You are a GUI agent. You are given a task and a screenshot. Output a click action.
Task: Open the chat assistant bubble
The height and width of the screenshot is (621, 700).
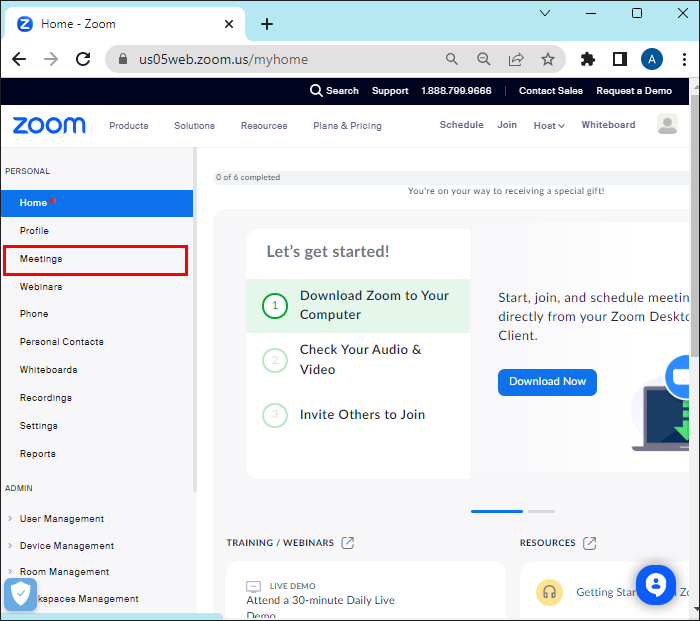point(656,585)
